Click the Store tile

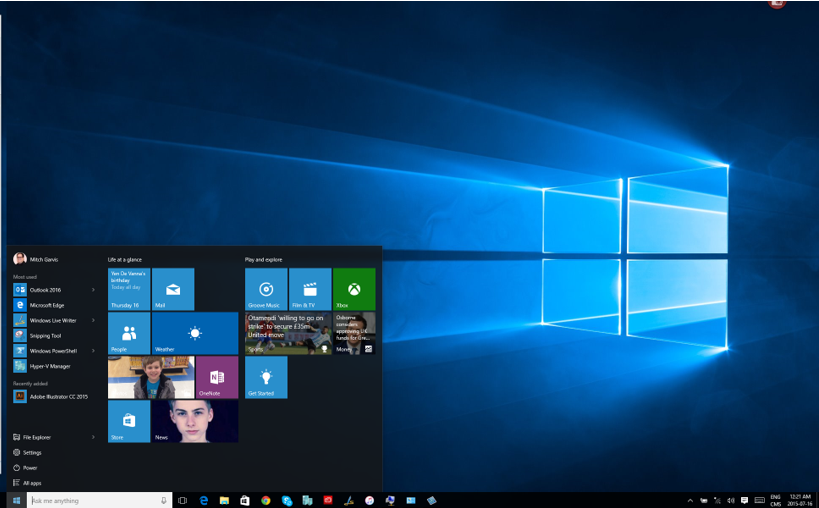pyautogui.click(x=129, y=421)
